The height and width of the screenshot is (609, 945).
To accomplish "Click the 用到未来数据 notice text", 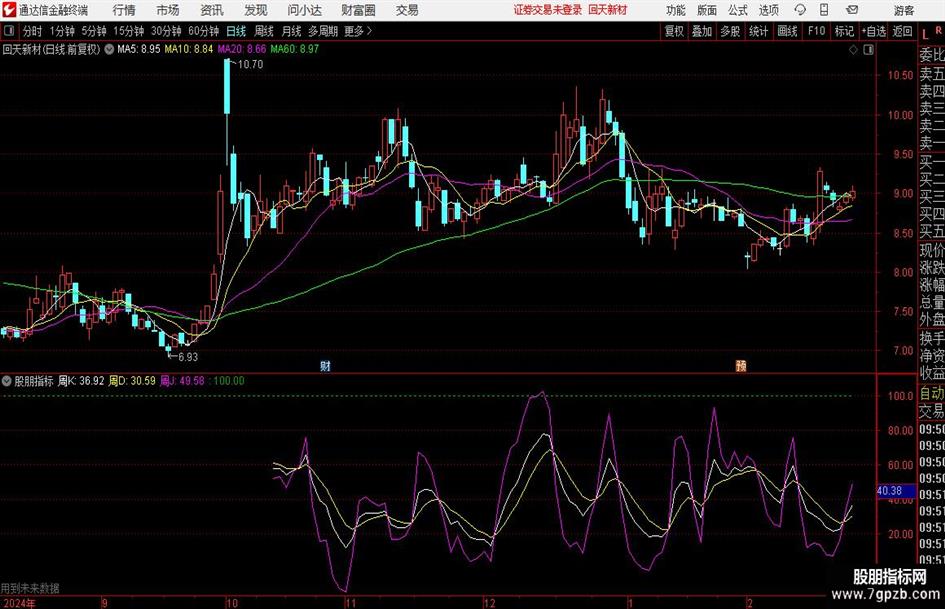I will 30,588.
